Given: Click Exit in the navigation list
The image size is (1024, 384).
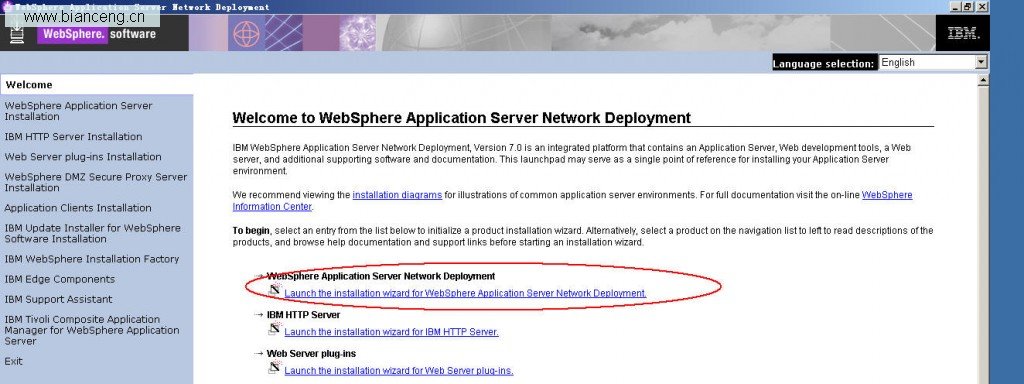Looking at the screenshot, I should pos(13,361).
